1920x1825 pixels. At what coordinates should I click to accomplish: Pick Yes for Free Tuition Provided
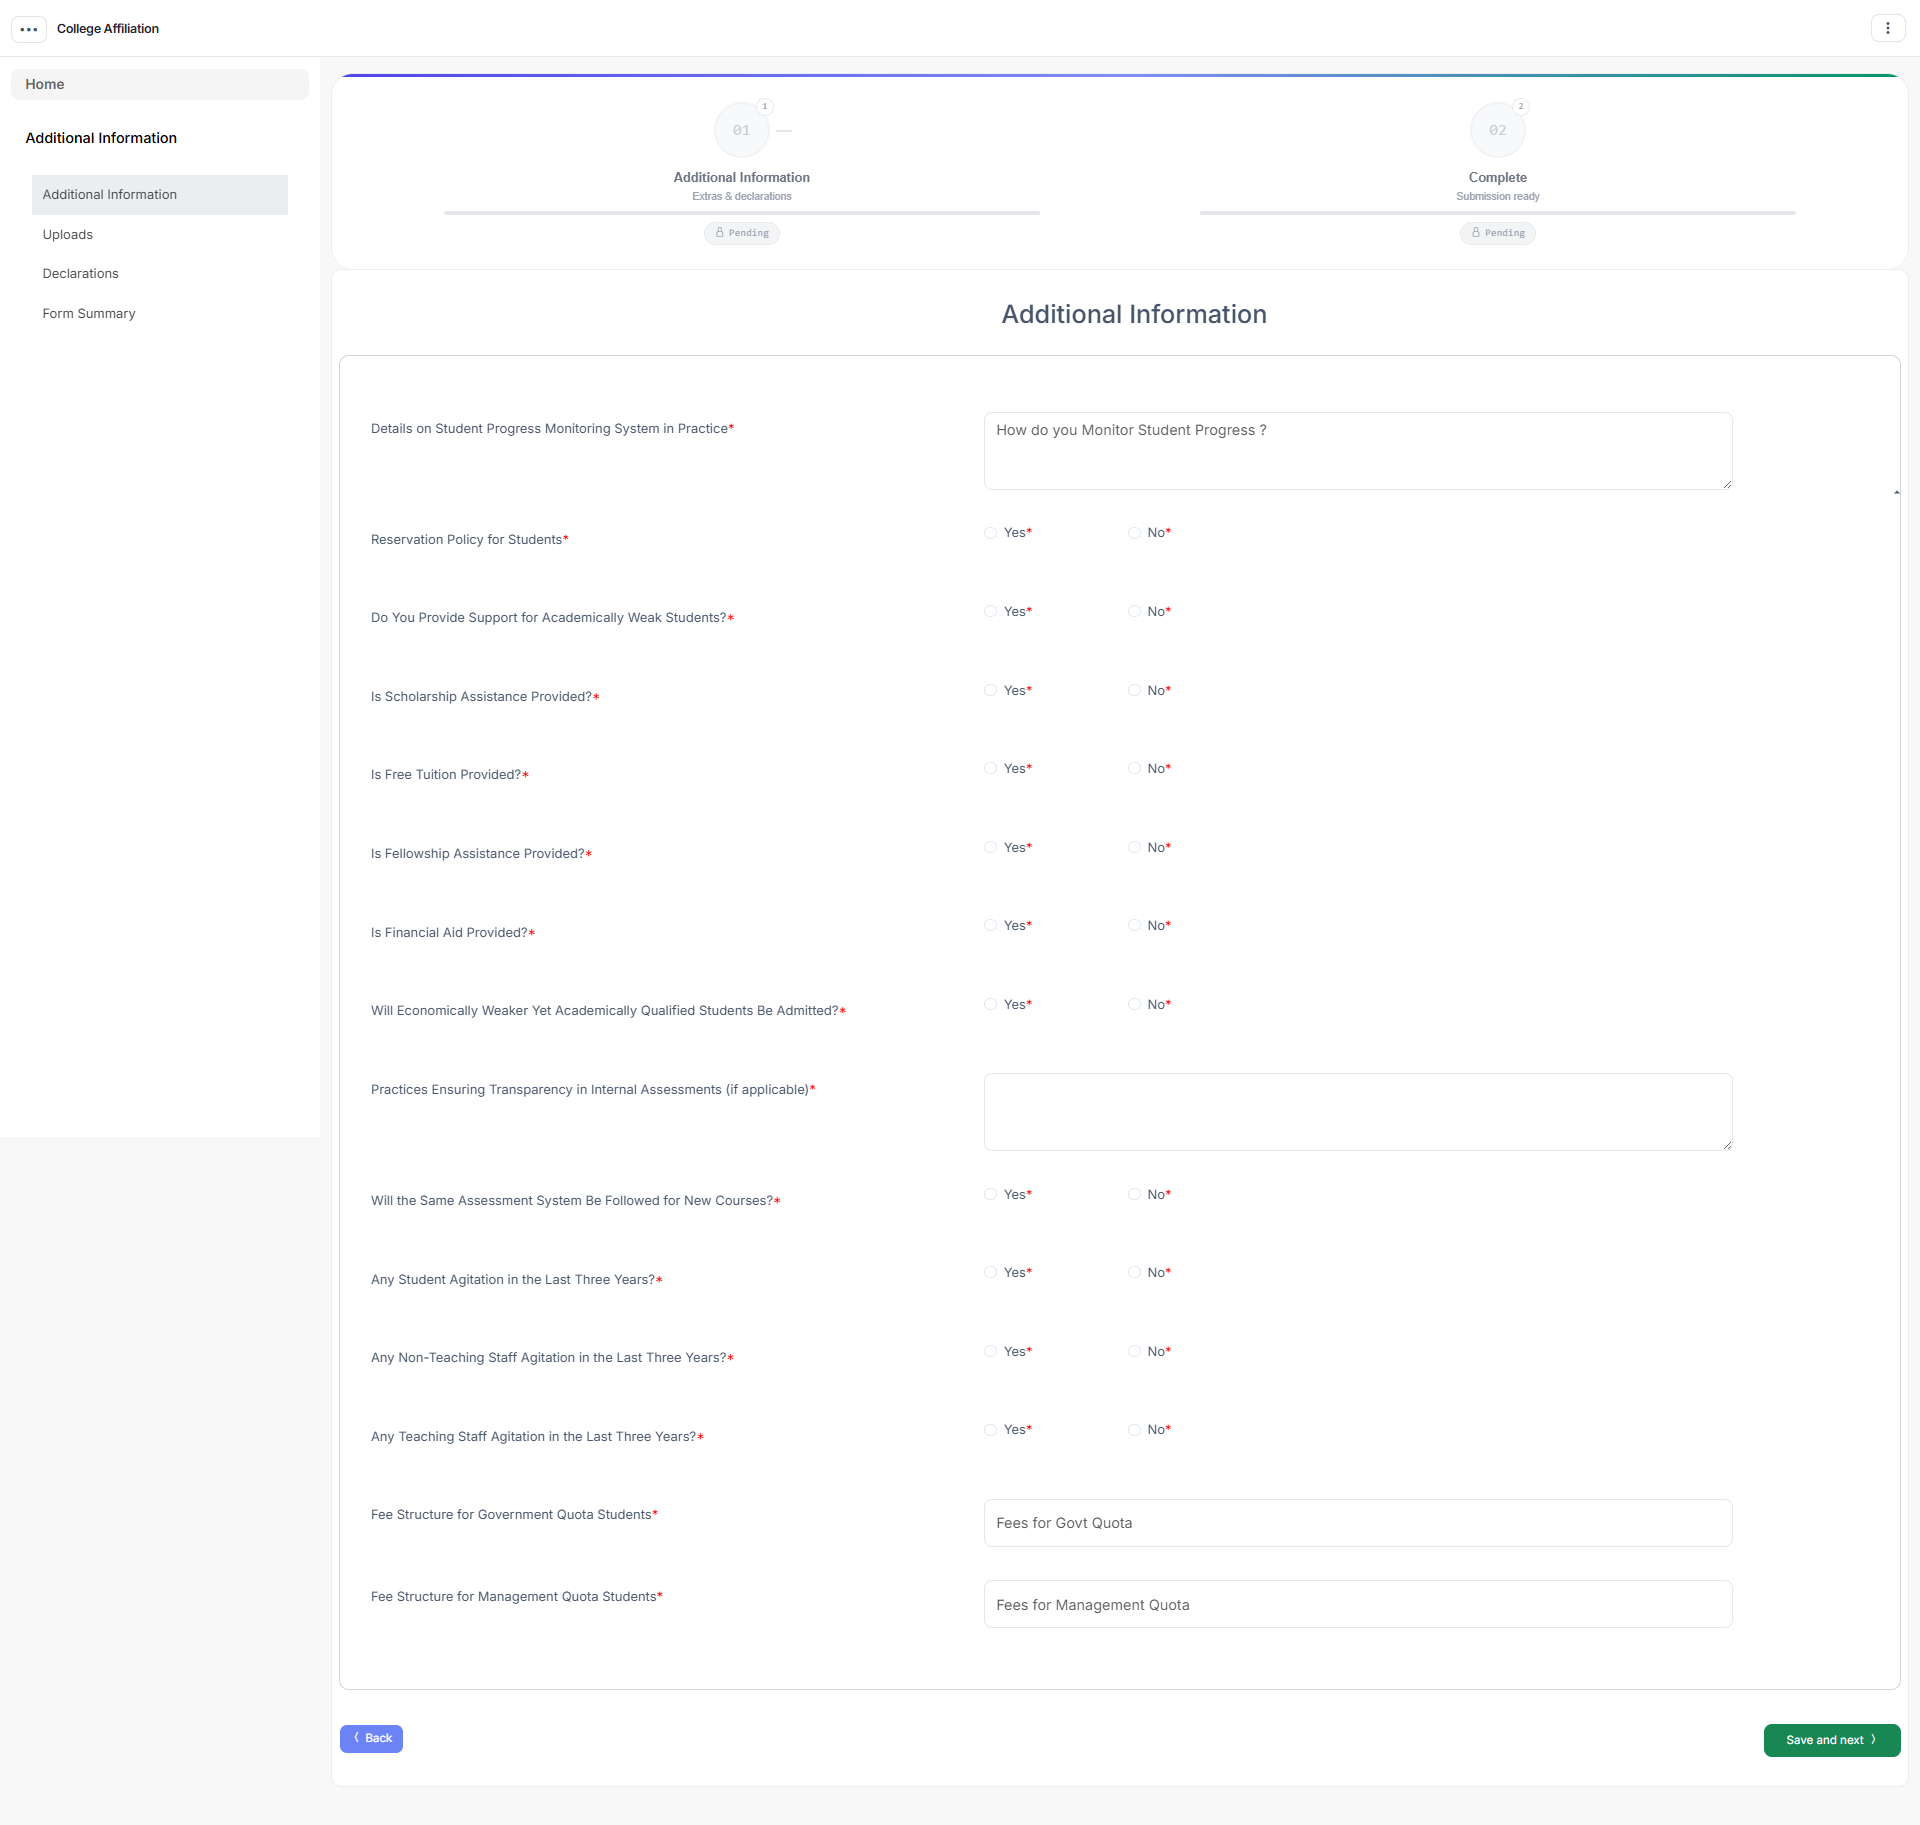pos(990,768)
